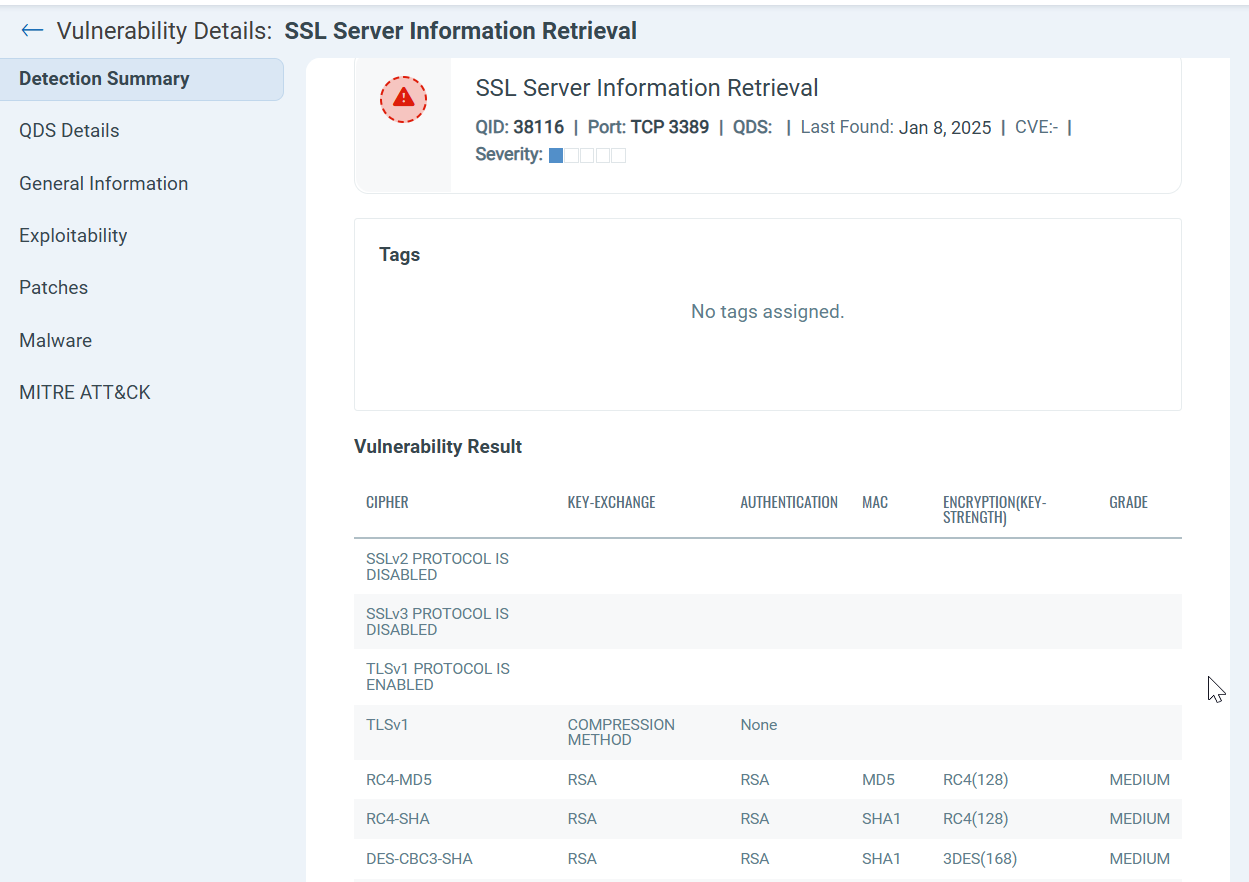
Task: Open the Detection Summary section
Action: point(104,78)
